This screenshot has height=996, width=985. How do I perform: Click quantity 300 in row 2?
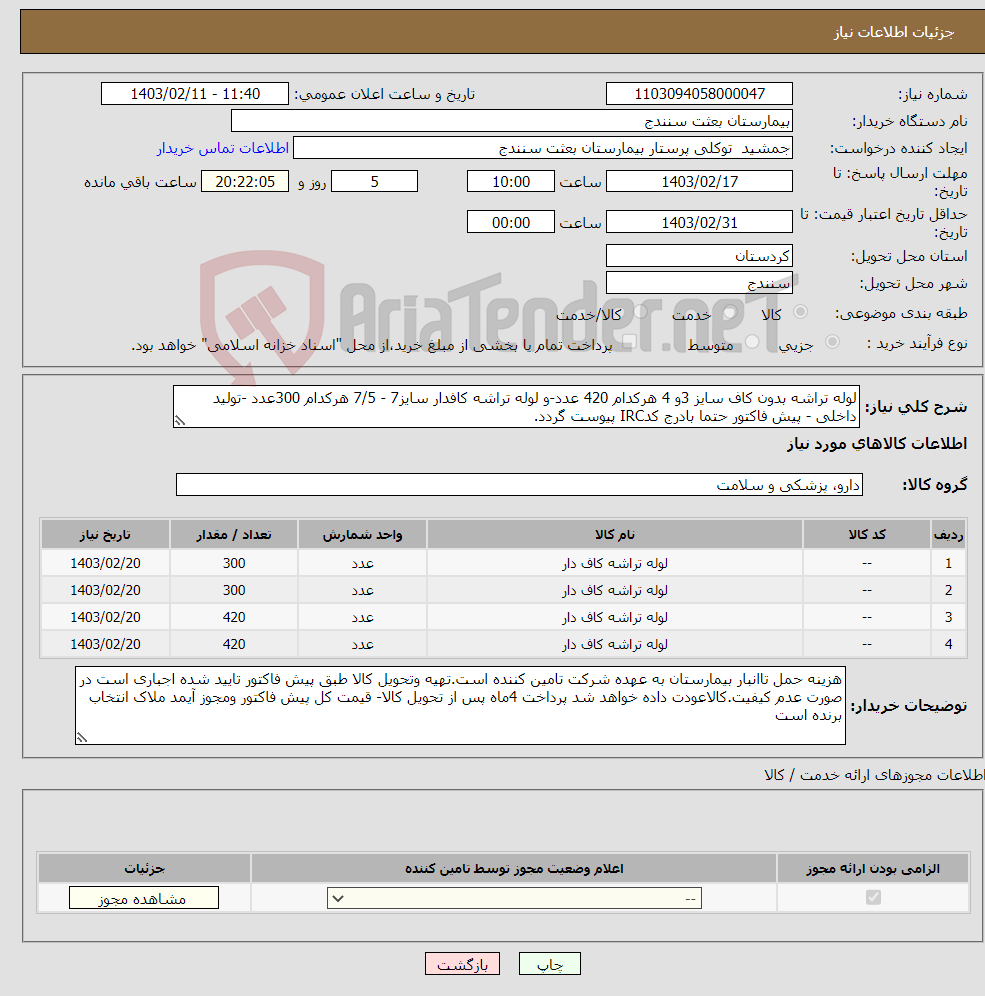234,590
